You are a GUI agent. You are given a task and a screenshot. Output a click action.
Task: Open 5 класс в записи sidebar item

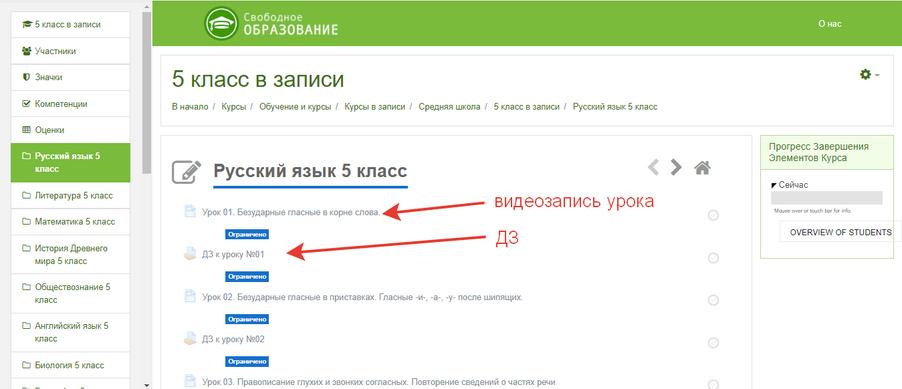coord(70,25)
